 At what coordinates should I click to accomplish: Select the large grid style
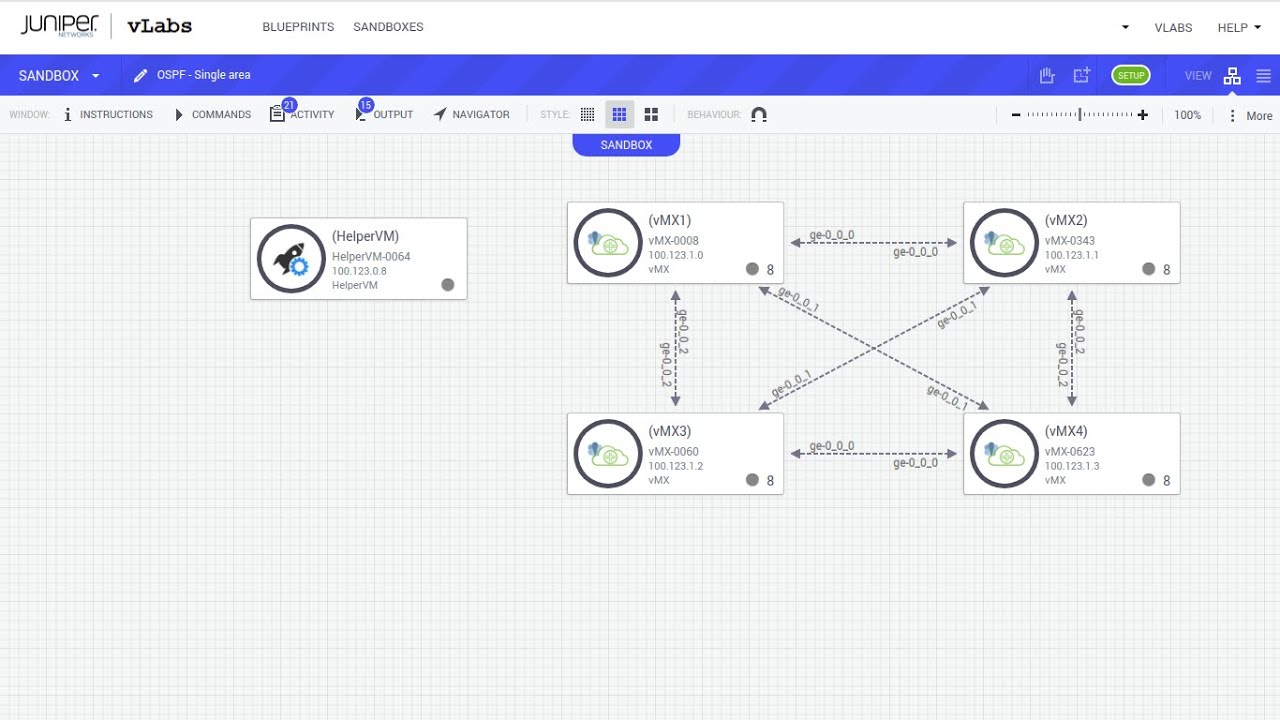click(651, 115)
